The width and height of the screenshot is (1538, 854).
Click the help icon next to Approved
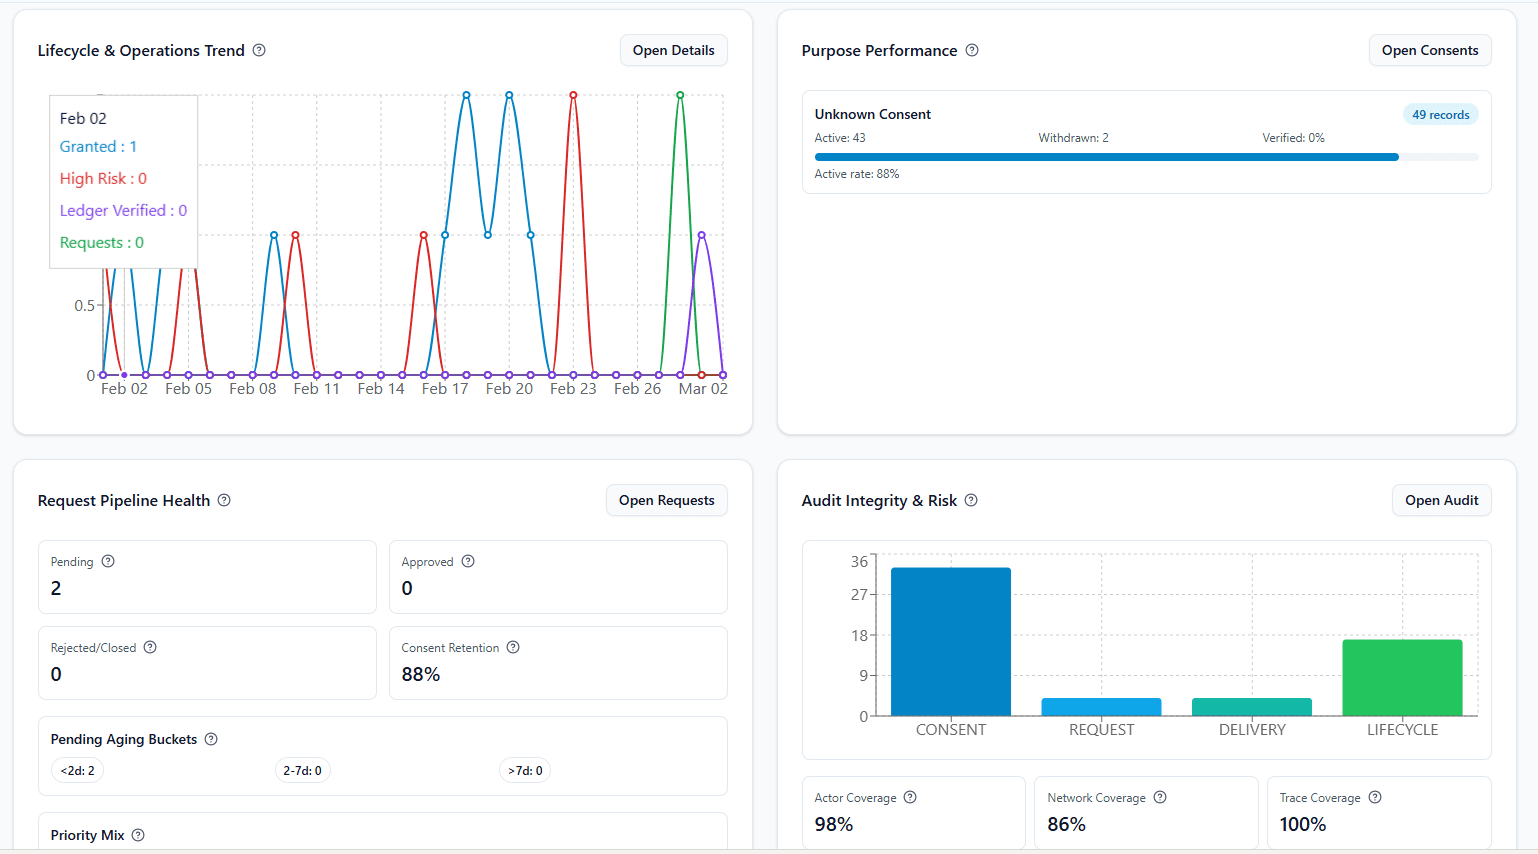tap(466, 561)
